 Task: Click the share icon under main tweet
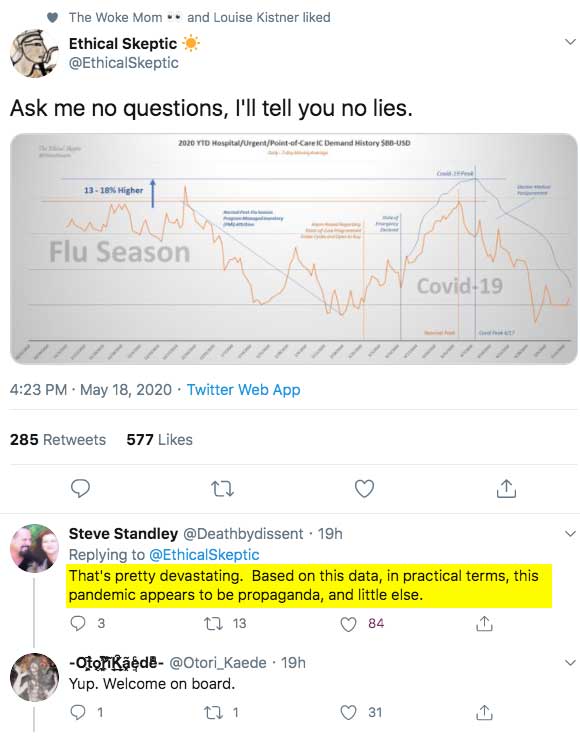506,488
